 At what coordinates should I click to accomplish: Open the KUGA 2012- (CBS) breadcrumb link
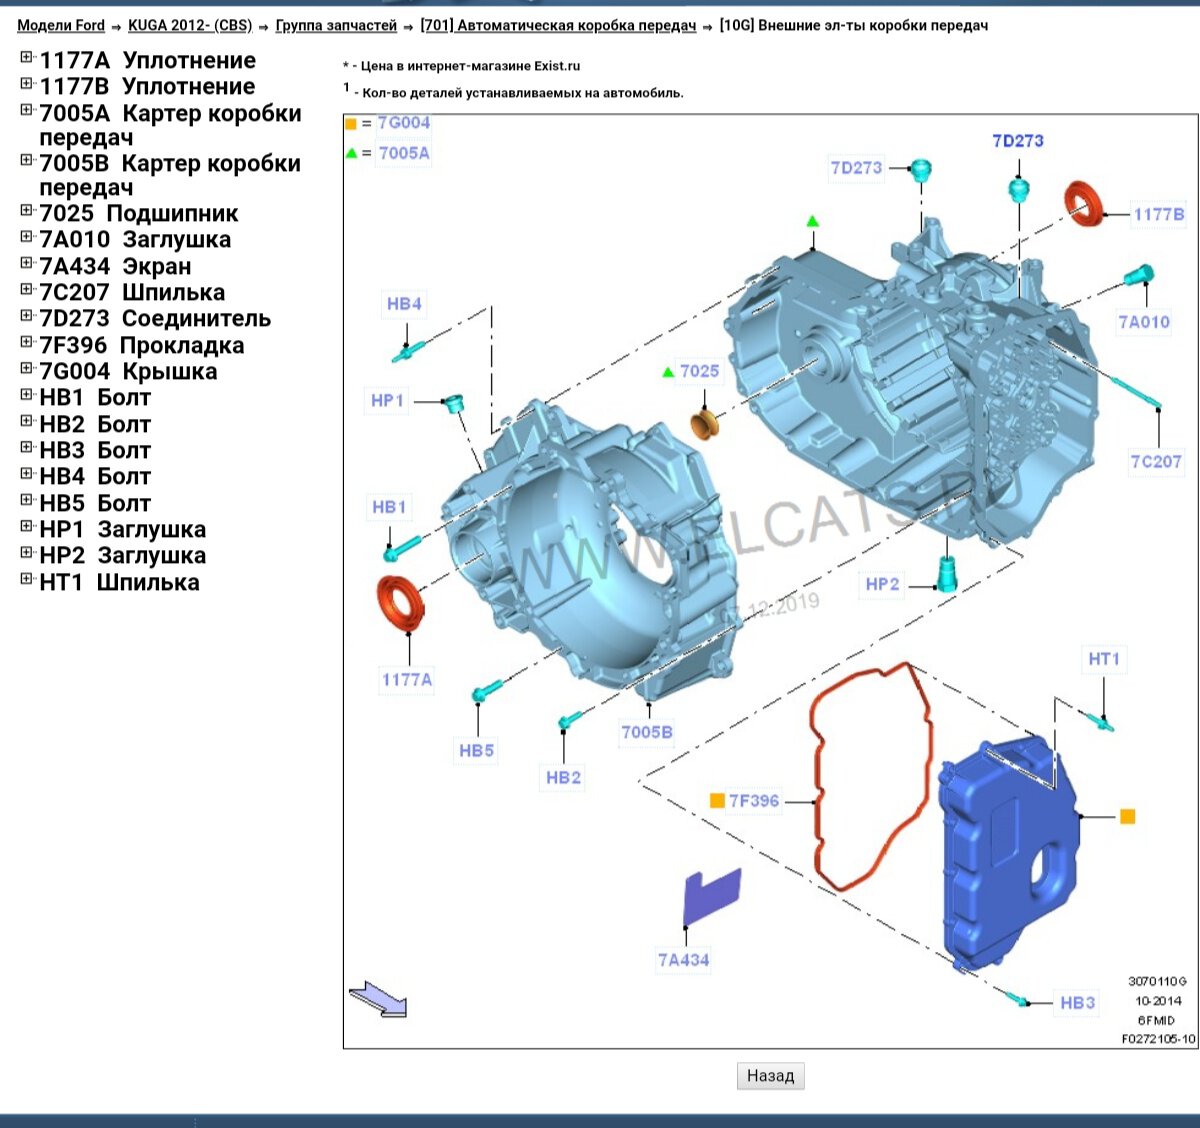pos(190,25)
